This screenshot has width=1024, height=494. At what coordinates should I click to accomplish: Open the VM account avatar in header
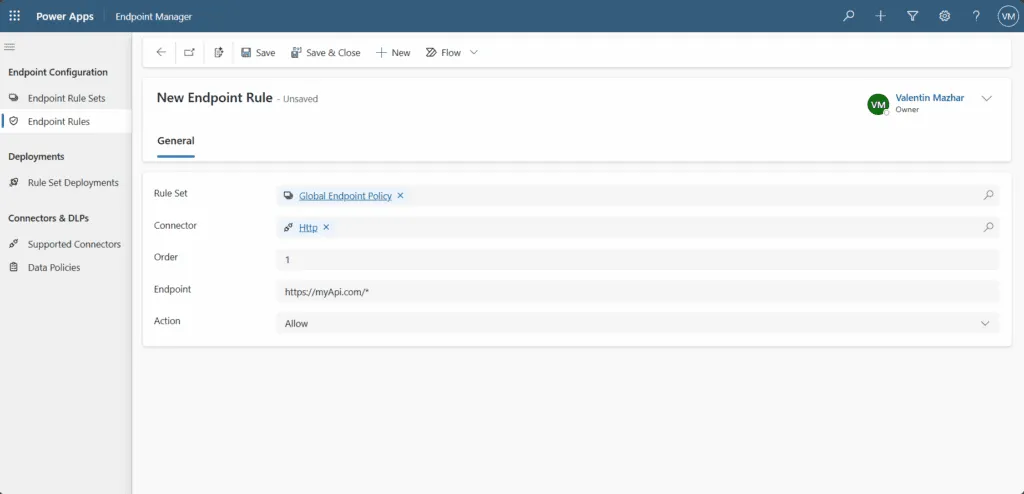1008,16
